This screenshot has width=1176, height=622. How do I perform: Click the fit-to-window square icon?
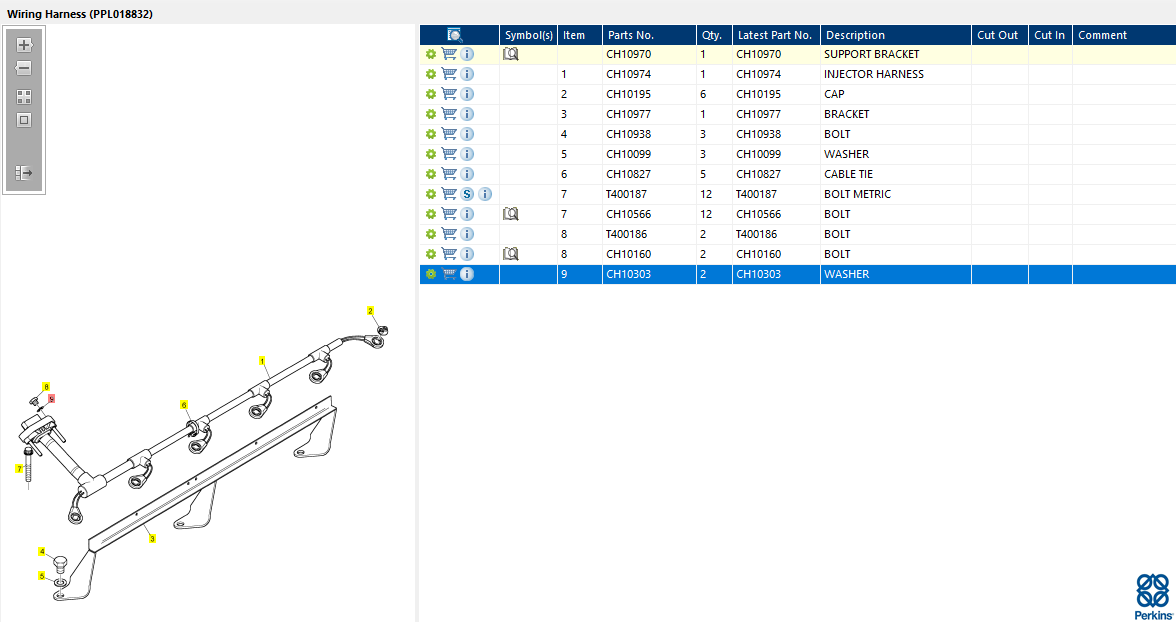click(x=24, y=120)
